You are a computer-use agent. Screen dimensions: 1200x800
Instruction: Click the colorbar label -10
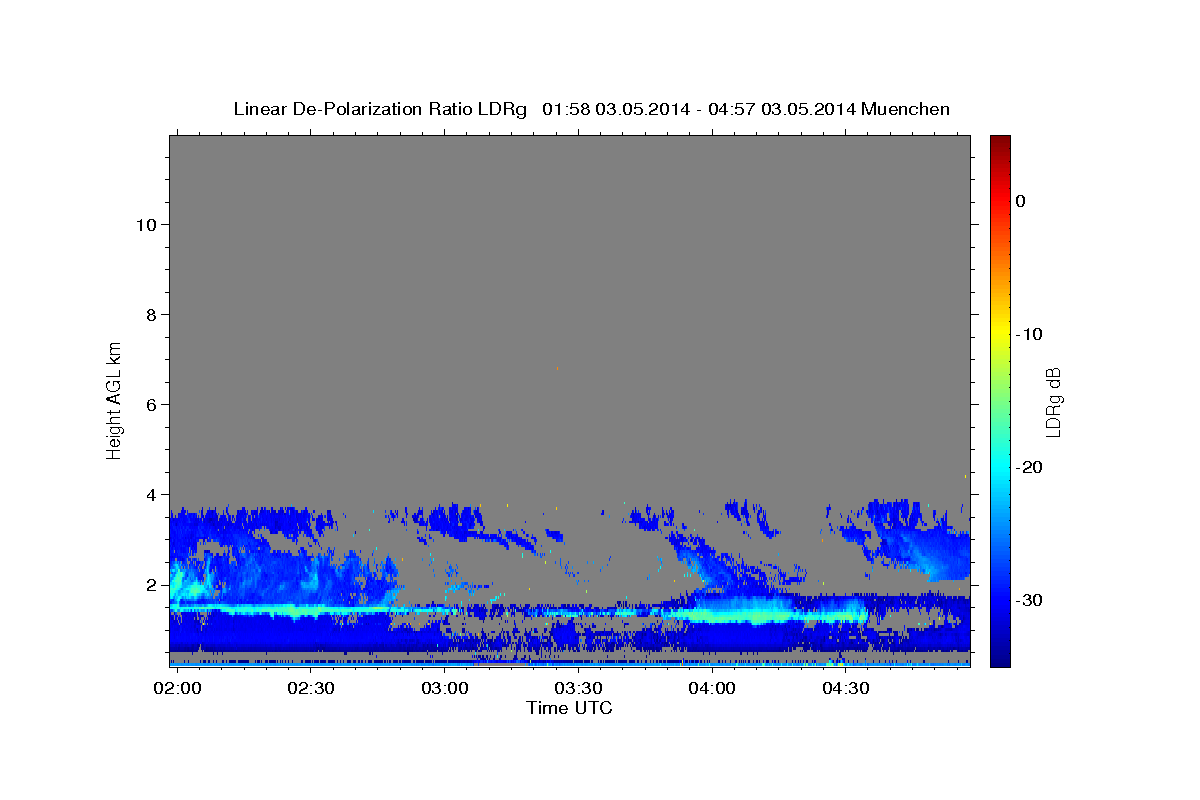[x=1029, y=334]
